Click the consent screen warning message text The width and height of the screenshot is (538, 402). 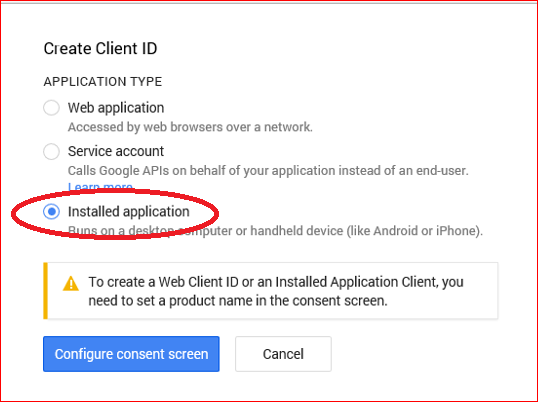point(276,291)
